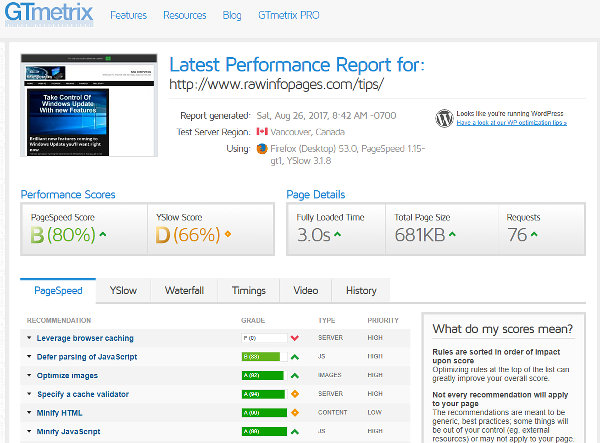Open Minify HTML recommendation
600x443 pixels.
pyautogui.click(x=59, y=413)
